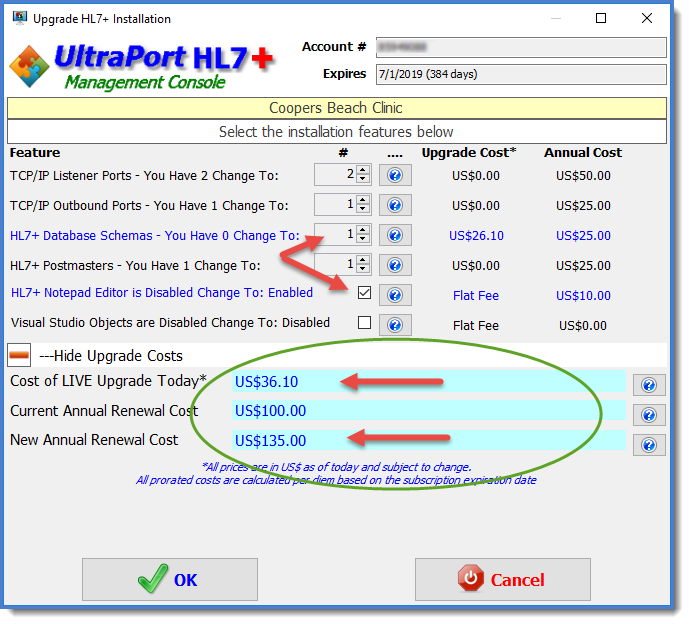
Task: Increase Listener Ports count with up arrow
Action: coord(363,171)
